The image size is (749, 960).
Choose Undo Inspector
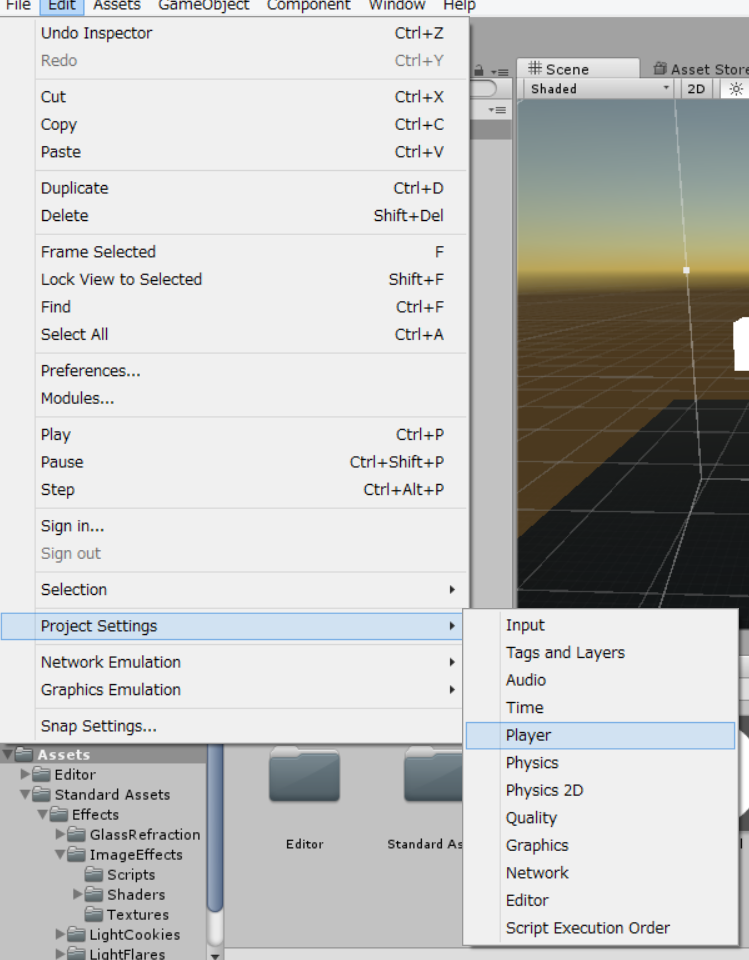click(242, 33)
